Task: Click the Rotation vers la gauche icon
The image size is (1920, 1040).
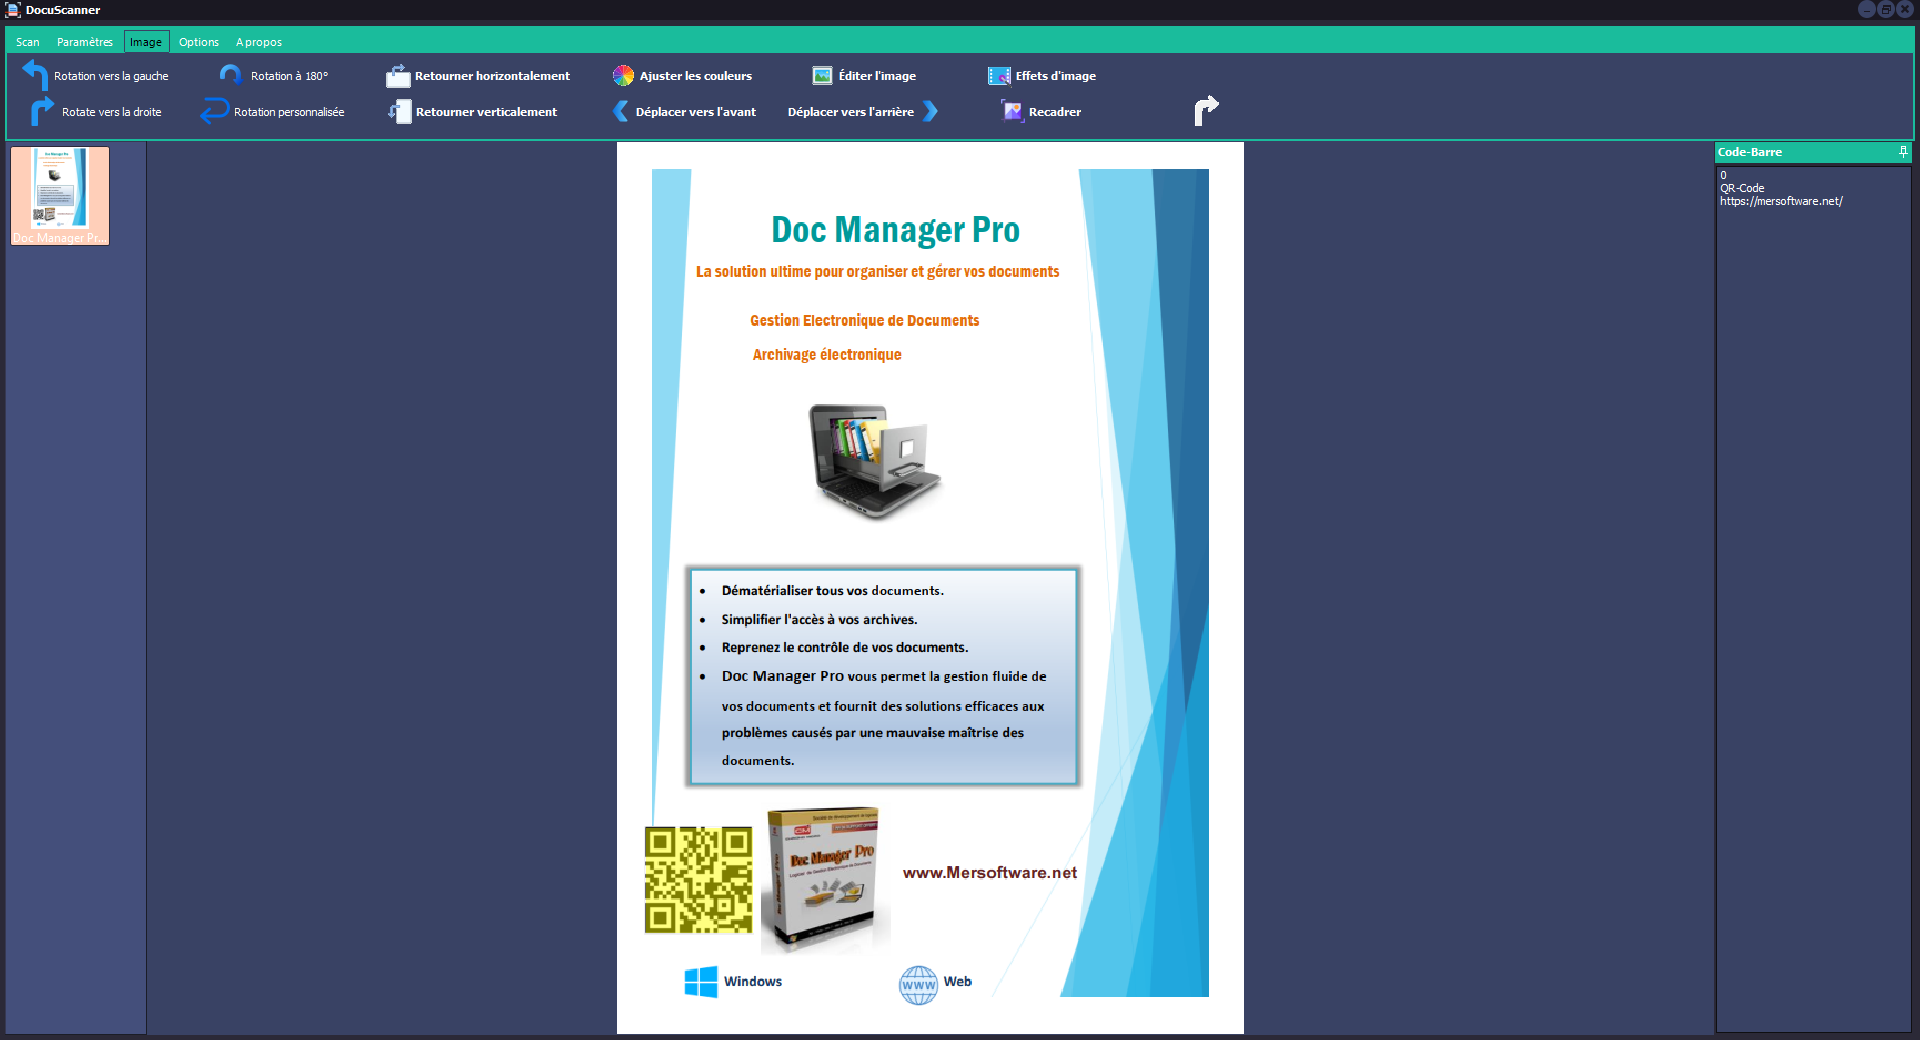Action: tap(35, 75)
